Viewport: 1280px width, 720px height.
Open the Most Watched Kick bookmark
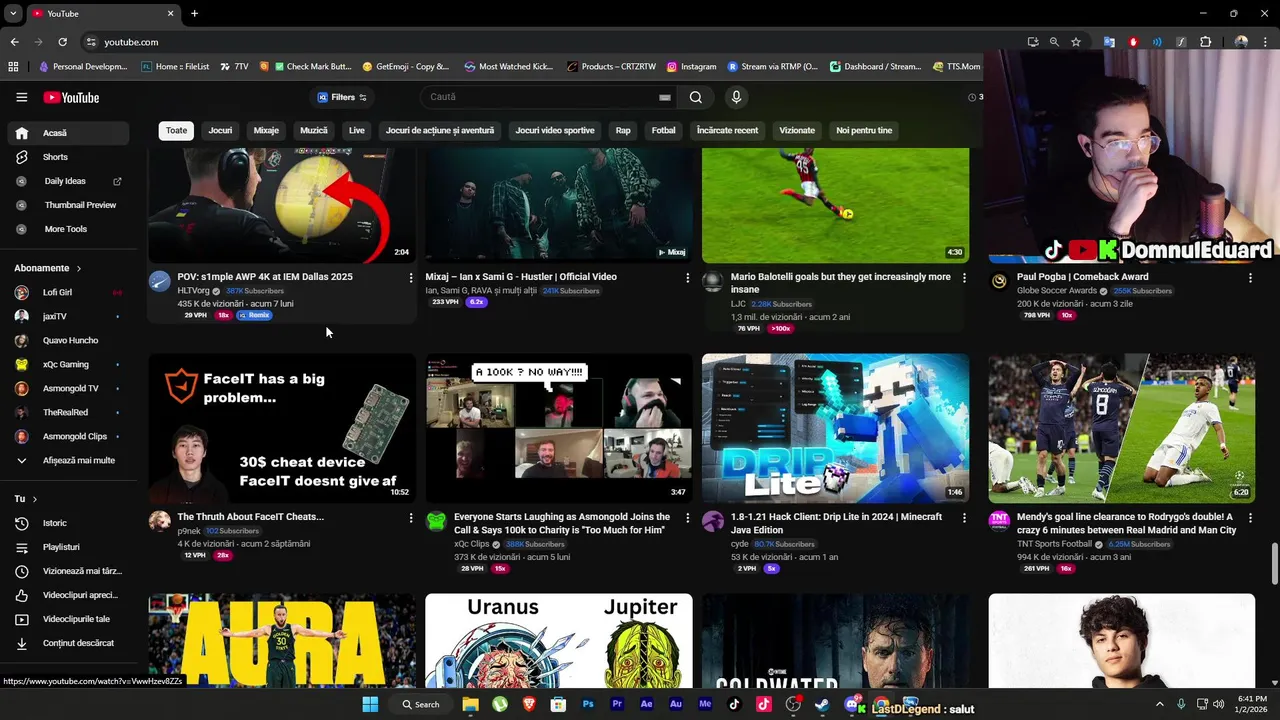click(x=509, y=66)
